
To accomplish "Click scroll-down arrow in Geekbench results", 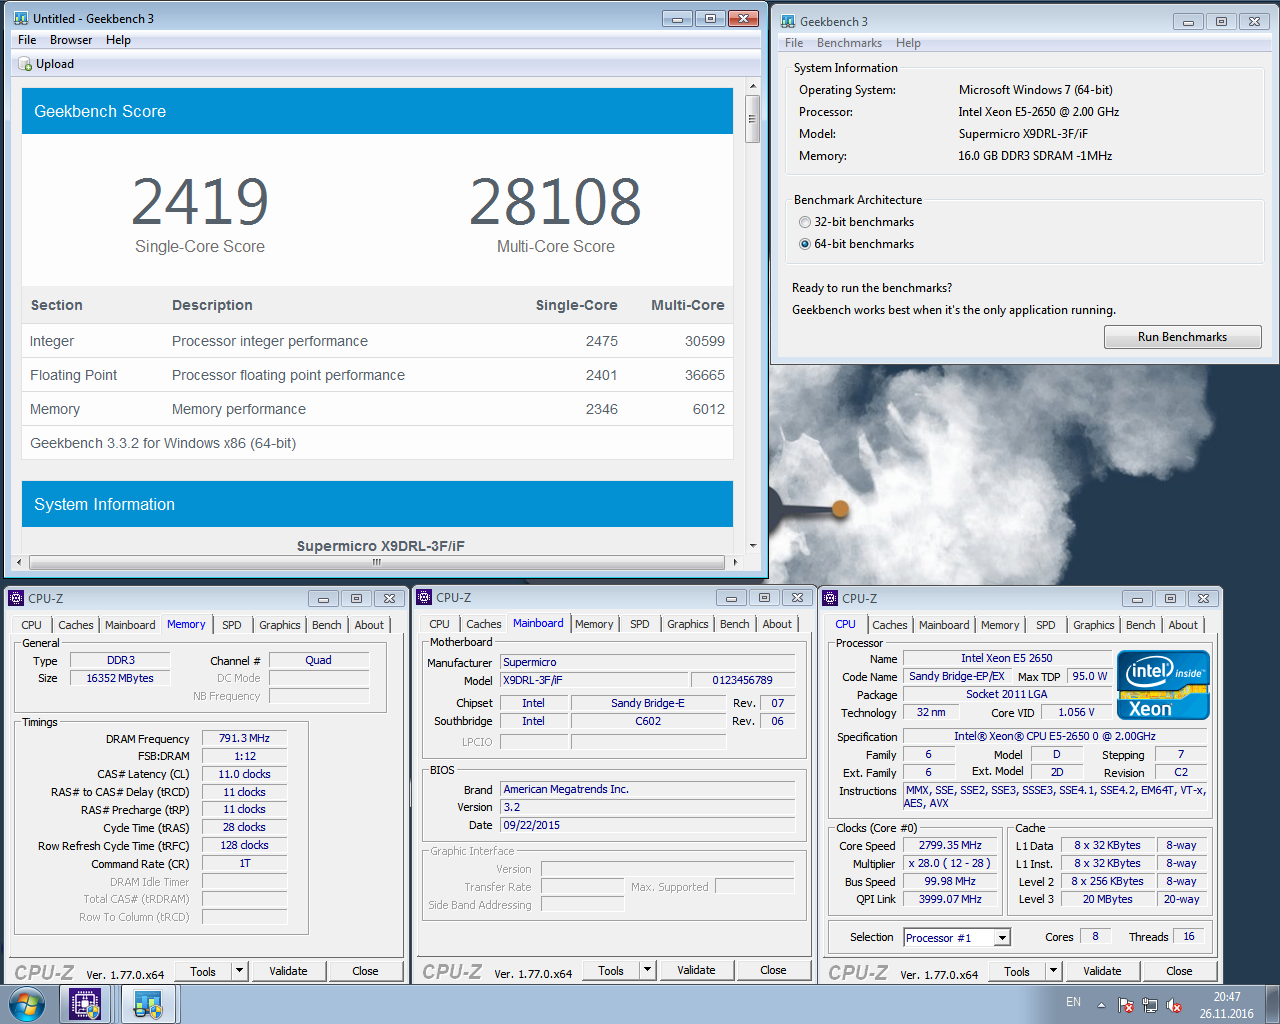I will coord(753,546).
